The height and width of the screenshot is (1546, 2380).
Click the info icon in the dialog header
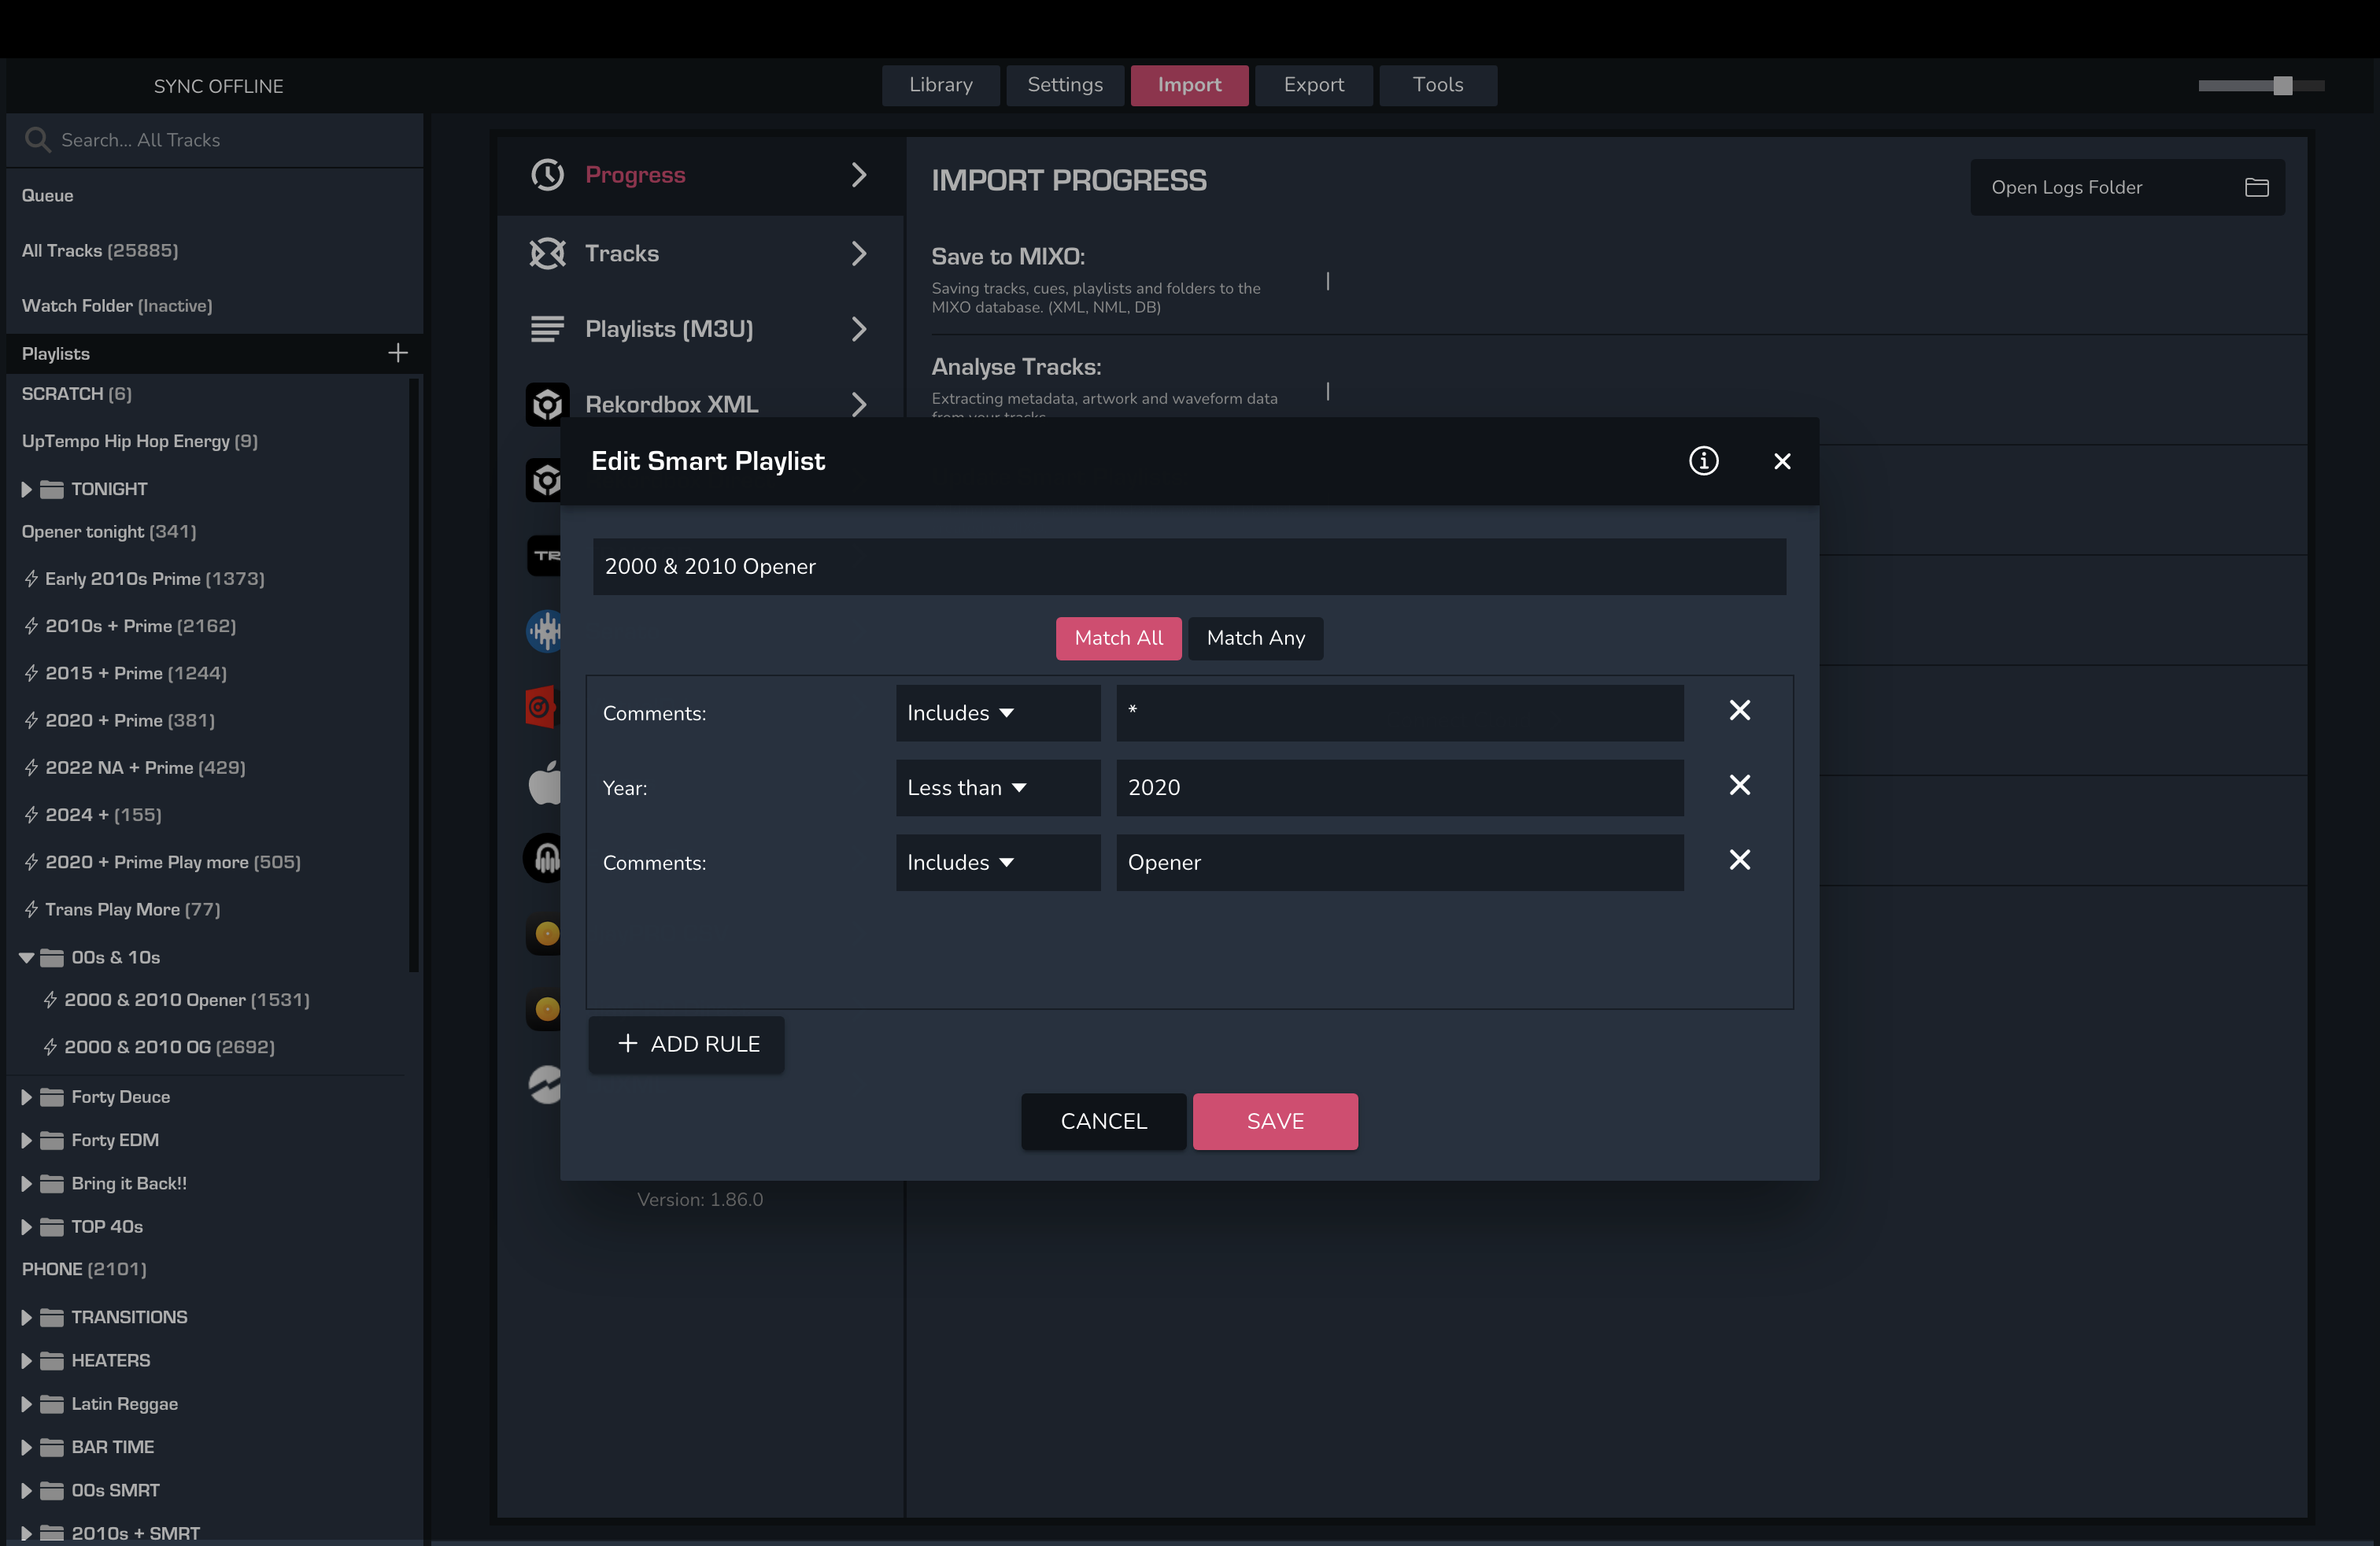coord(1703,461)
